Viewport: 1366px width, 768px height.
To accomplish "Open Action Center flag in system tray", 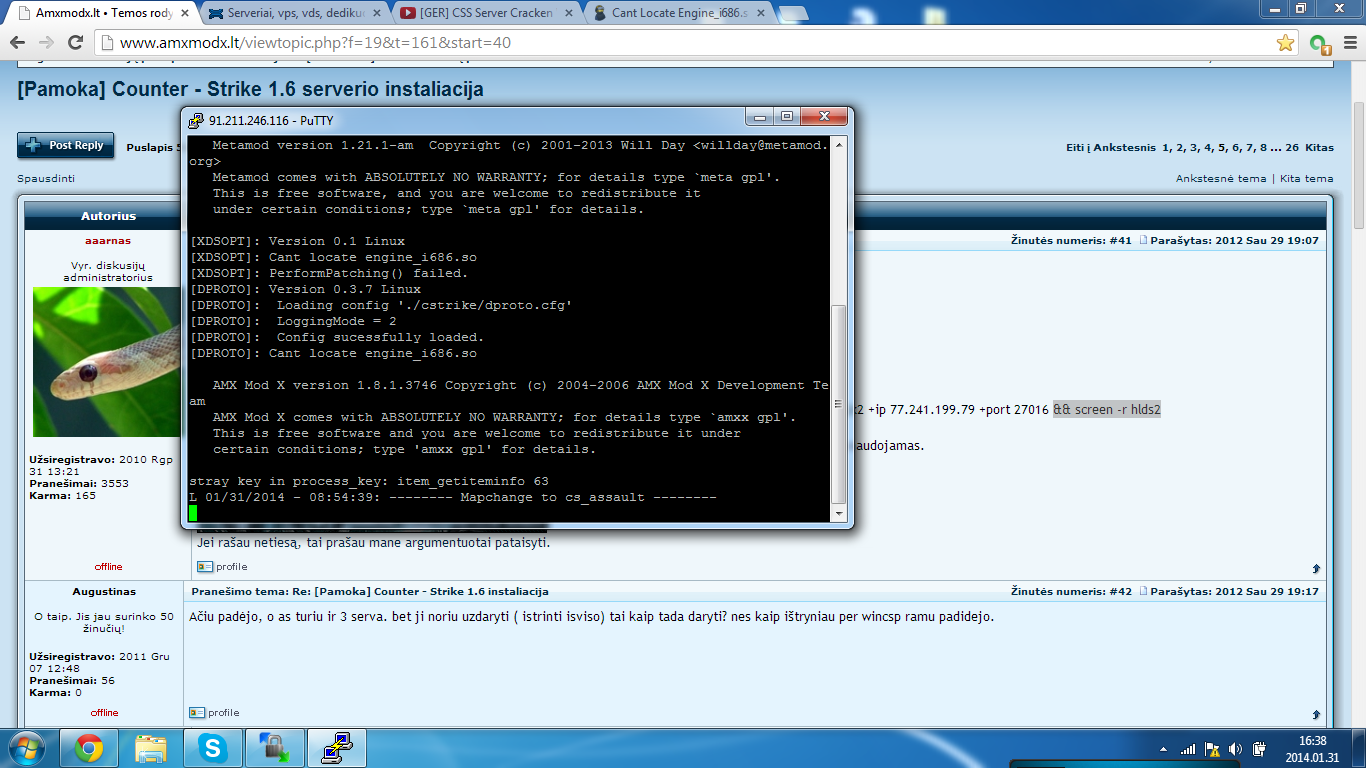I will (1212, 749).
